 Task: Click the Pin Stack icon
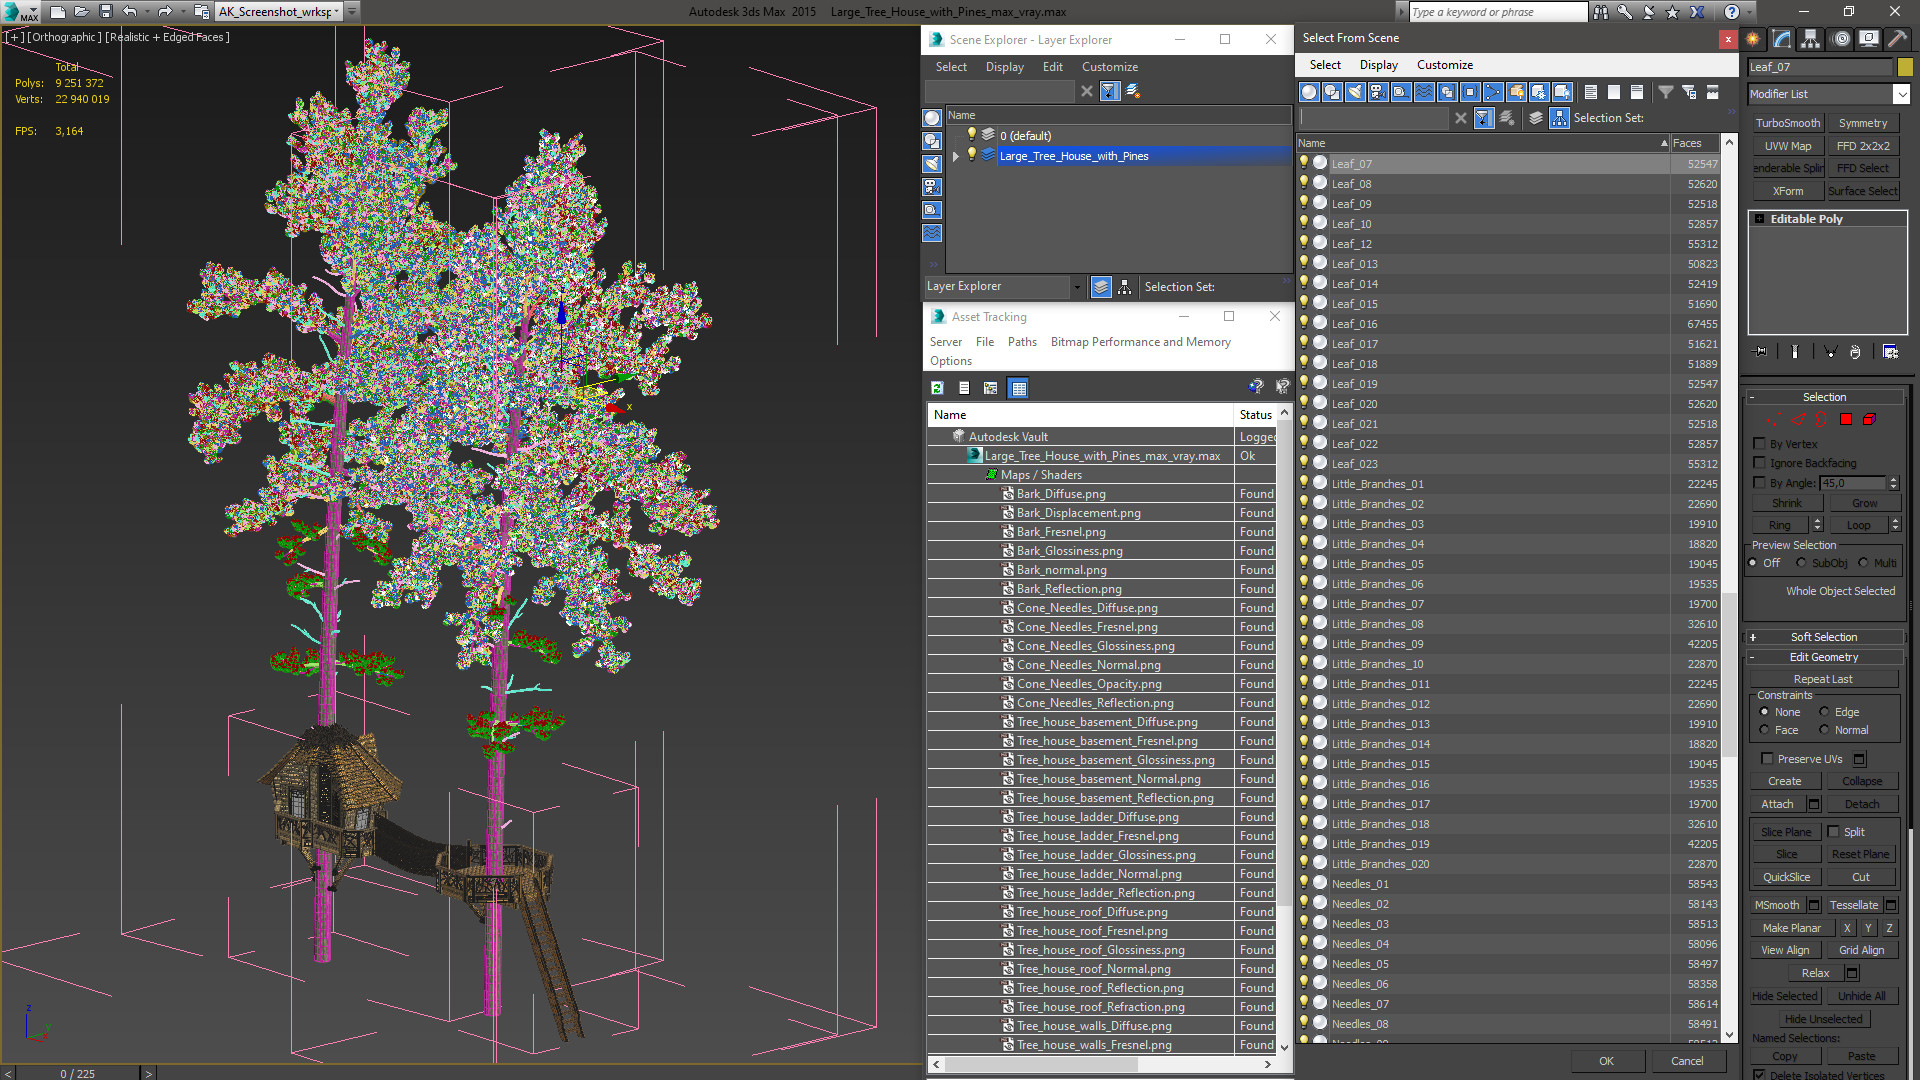[x=1761, y=352]
